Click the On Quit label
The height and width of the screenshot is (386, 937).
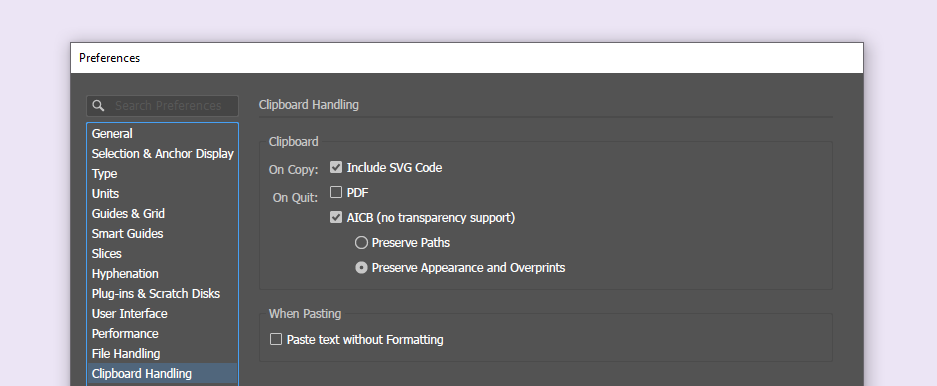click(295, 198)
